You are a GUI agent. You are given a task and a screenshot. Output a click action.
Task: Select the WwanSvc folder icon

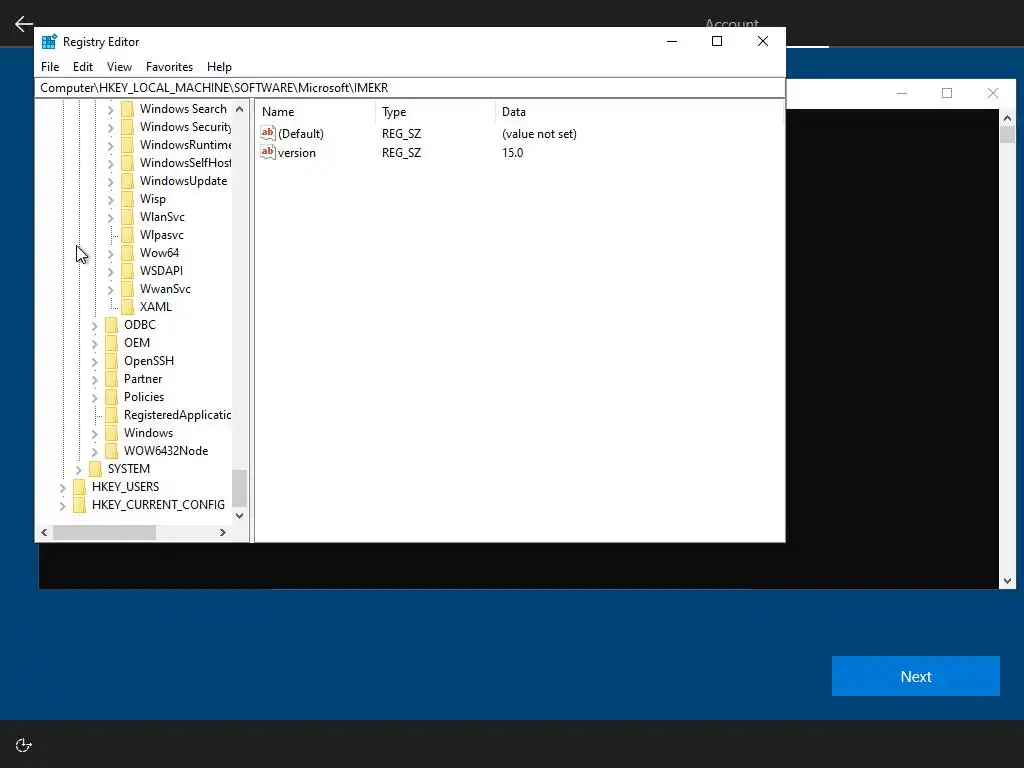(127, 288)
